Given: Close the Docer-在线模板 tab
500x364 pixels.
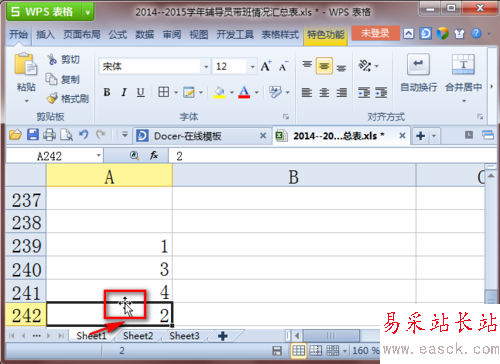Looking at the screenshot, I should (x=263, y=136).
